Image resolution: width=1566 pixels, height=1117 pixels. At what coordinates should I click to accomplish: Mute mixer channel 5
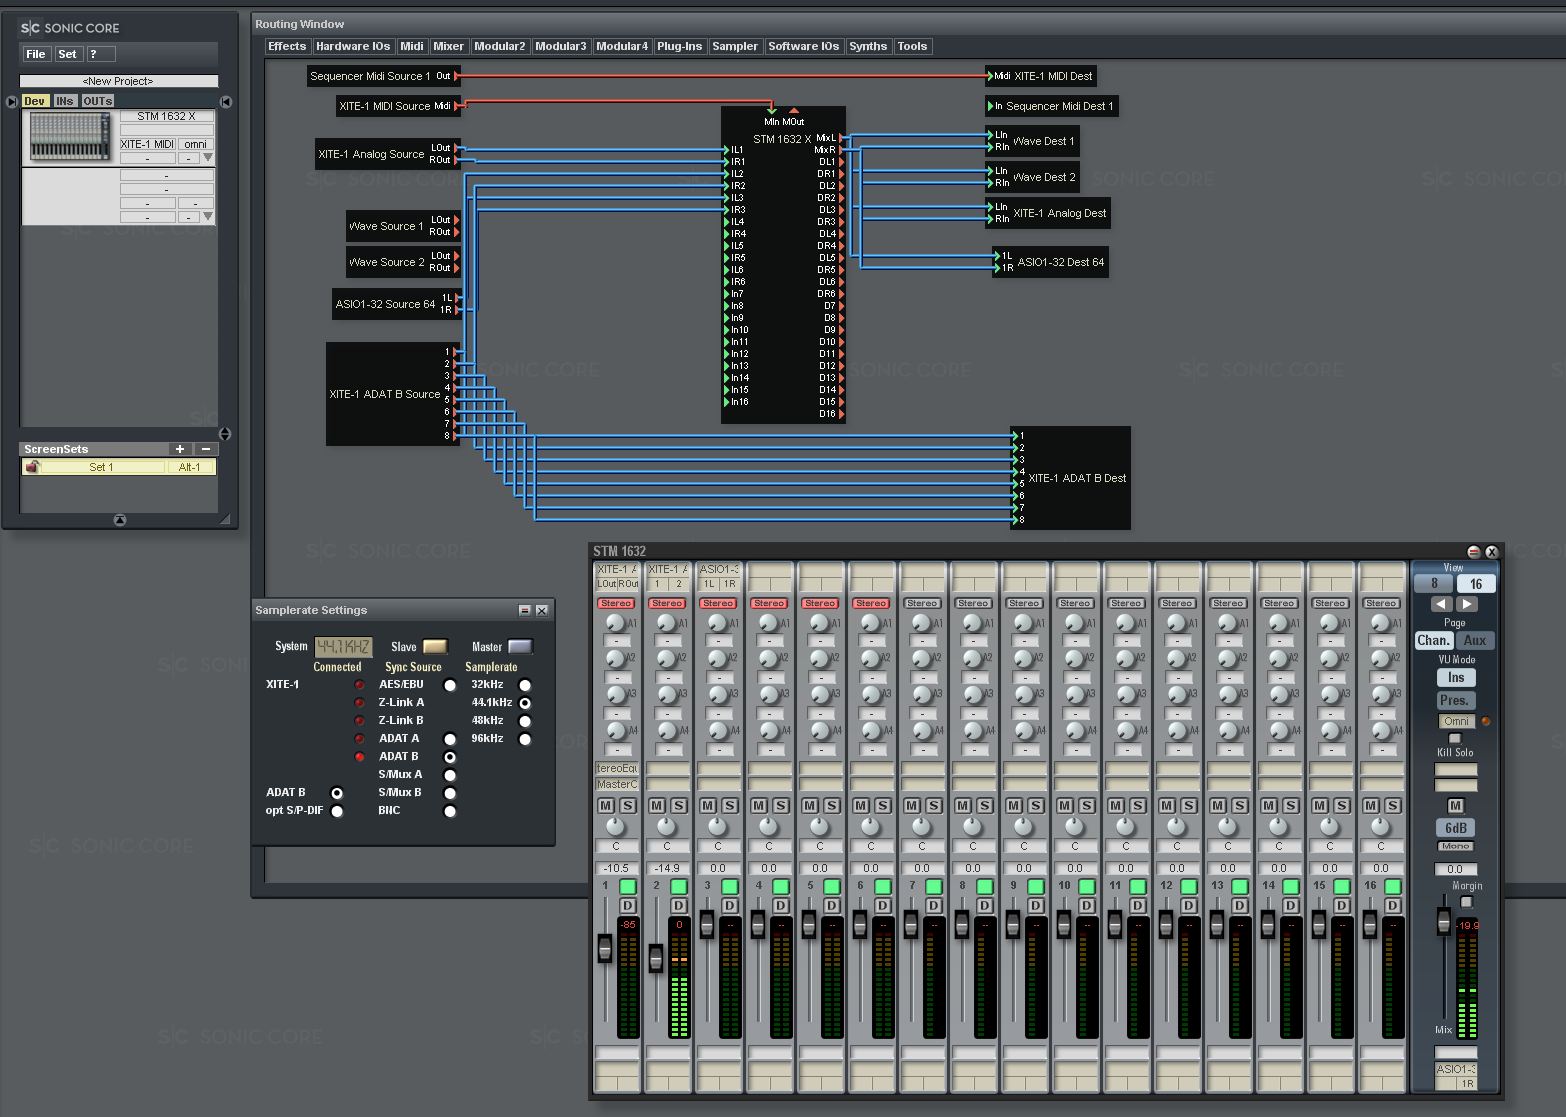810,805
